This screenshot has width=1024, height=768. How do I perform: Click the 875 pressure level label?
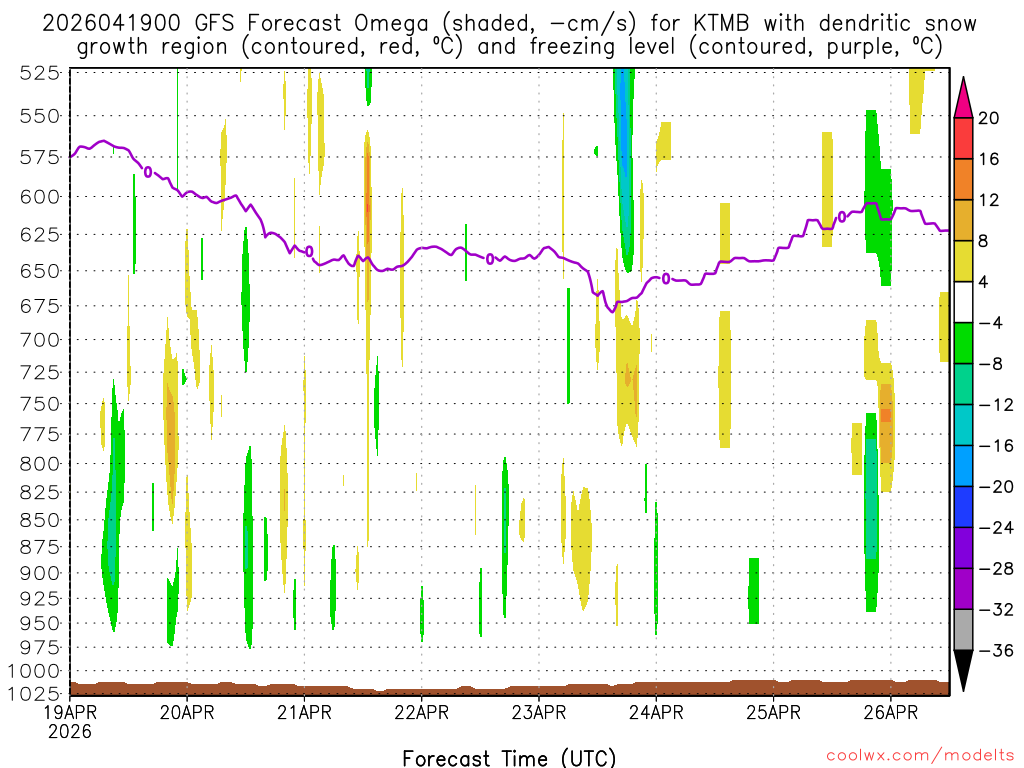pos(40,547)
